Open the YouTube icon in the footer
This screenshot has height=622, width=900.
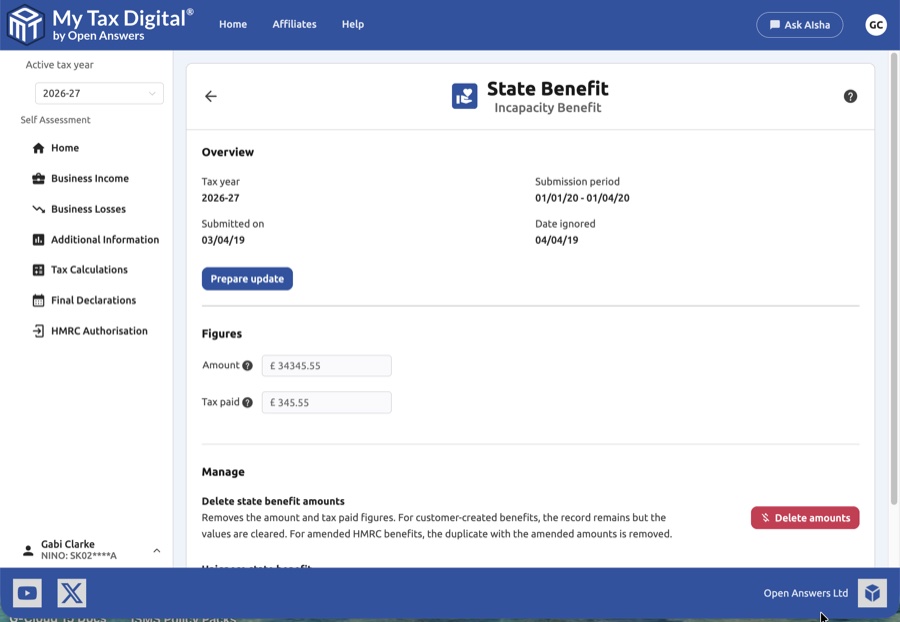[x=27, y=592]
